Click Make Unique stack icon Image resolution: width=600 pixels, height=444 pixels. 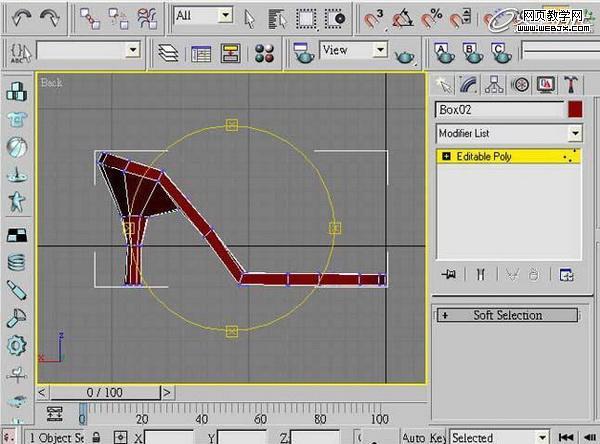tap(512, 274)
